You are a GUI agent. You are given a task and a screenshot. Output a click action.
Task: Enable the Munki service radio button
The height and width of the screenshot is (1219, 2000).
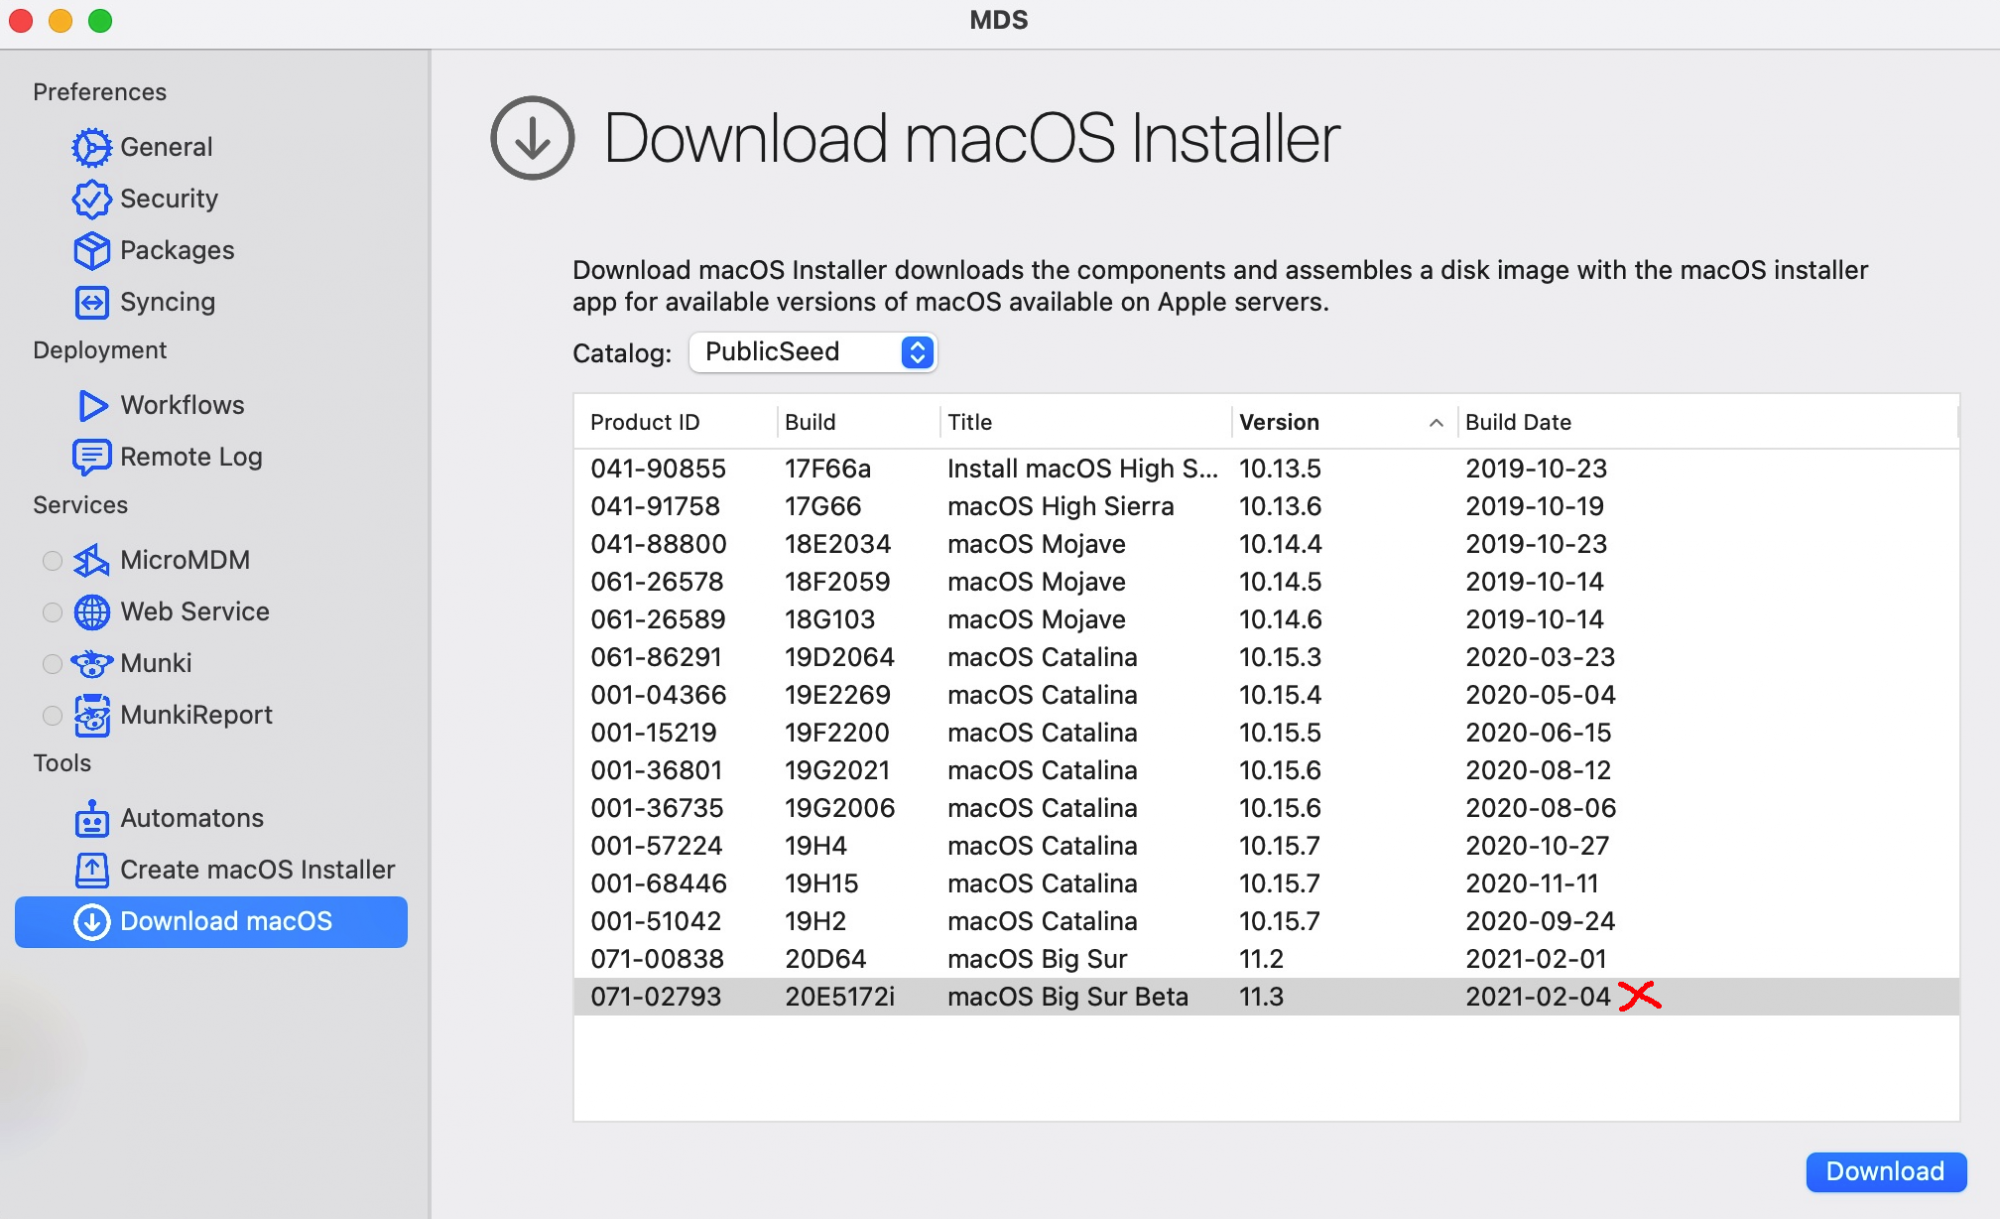pyautogui.click(x=52, y=664)
